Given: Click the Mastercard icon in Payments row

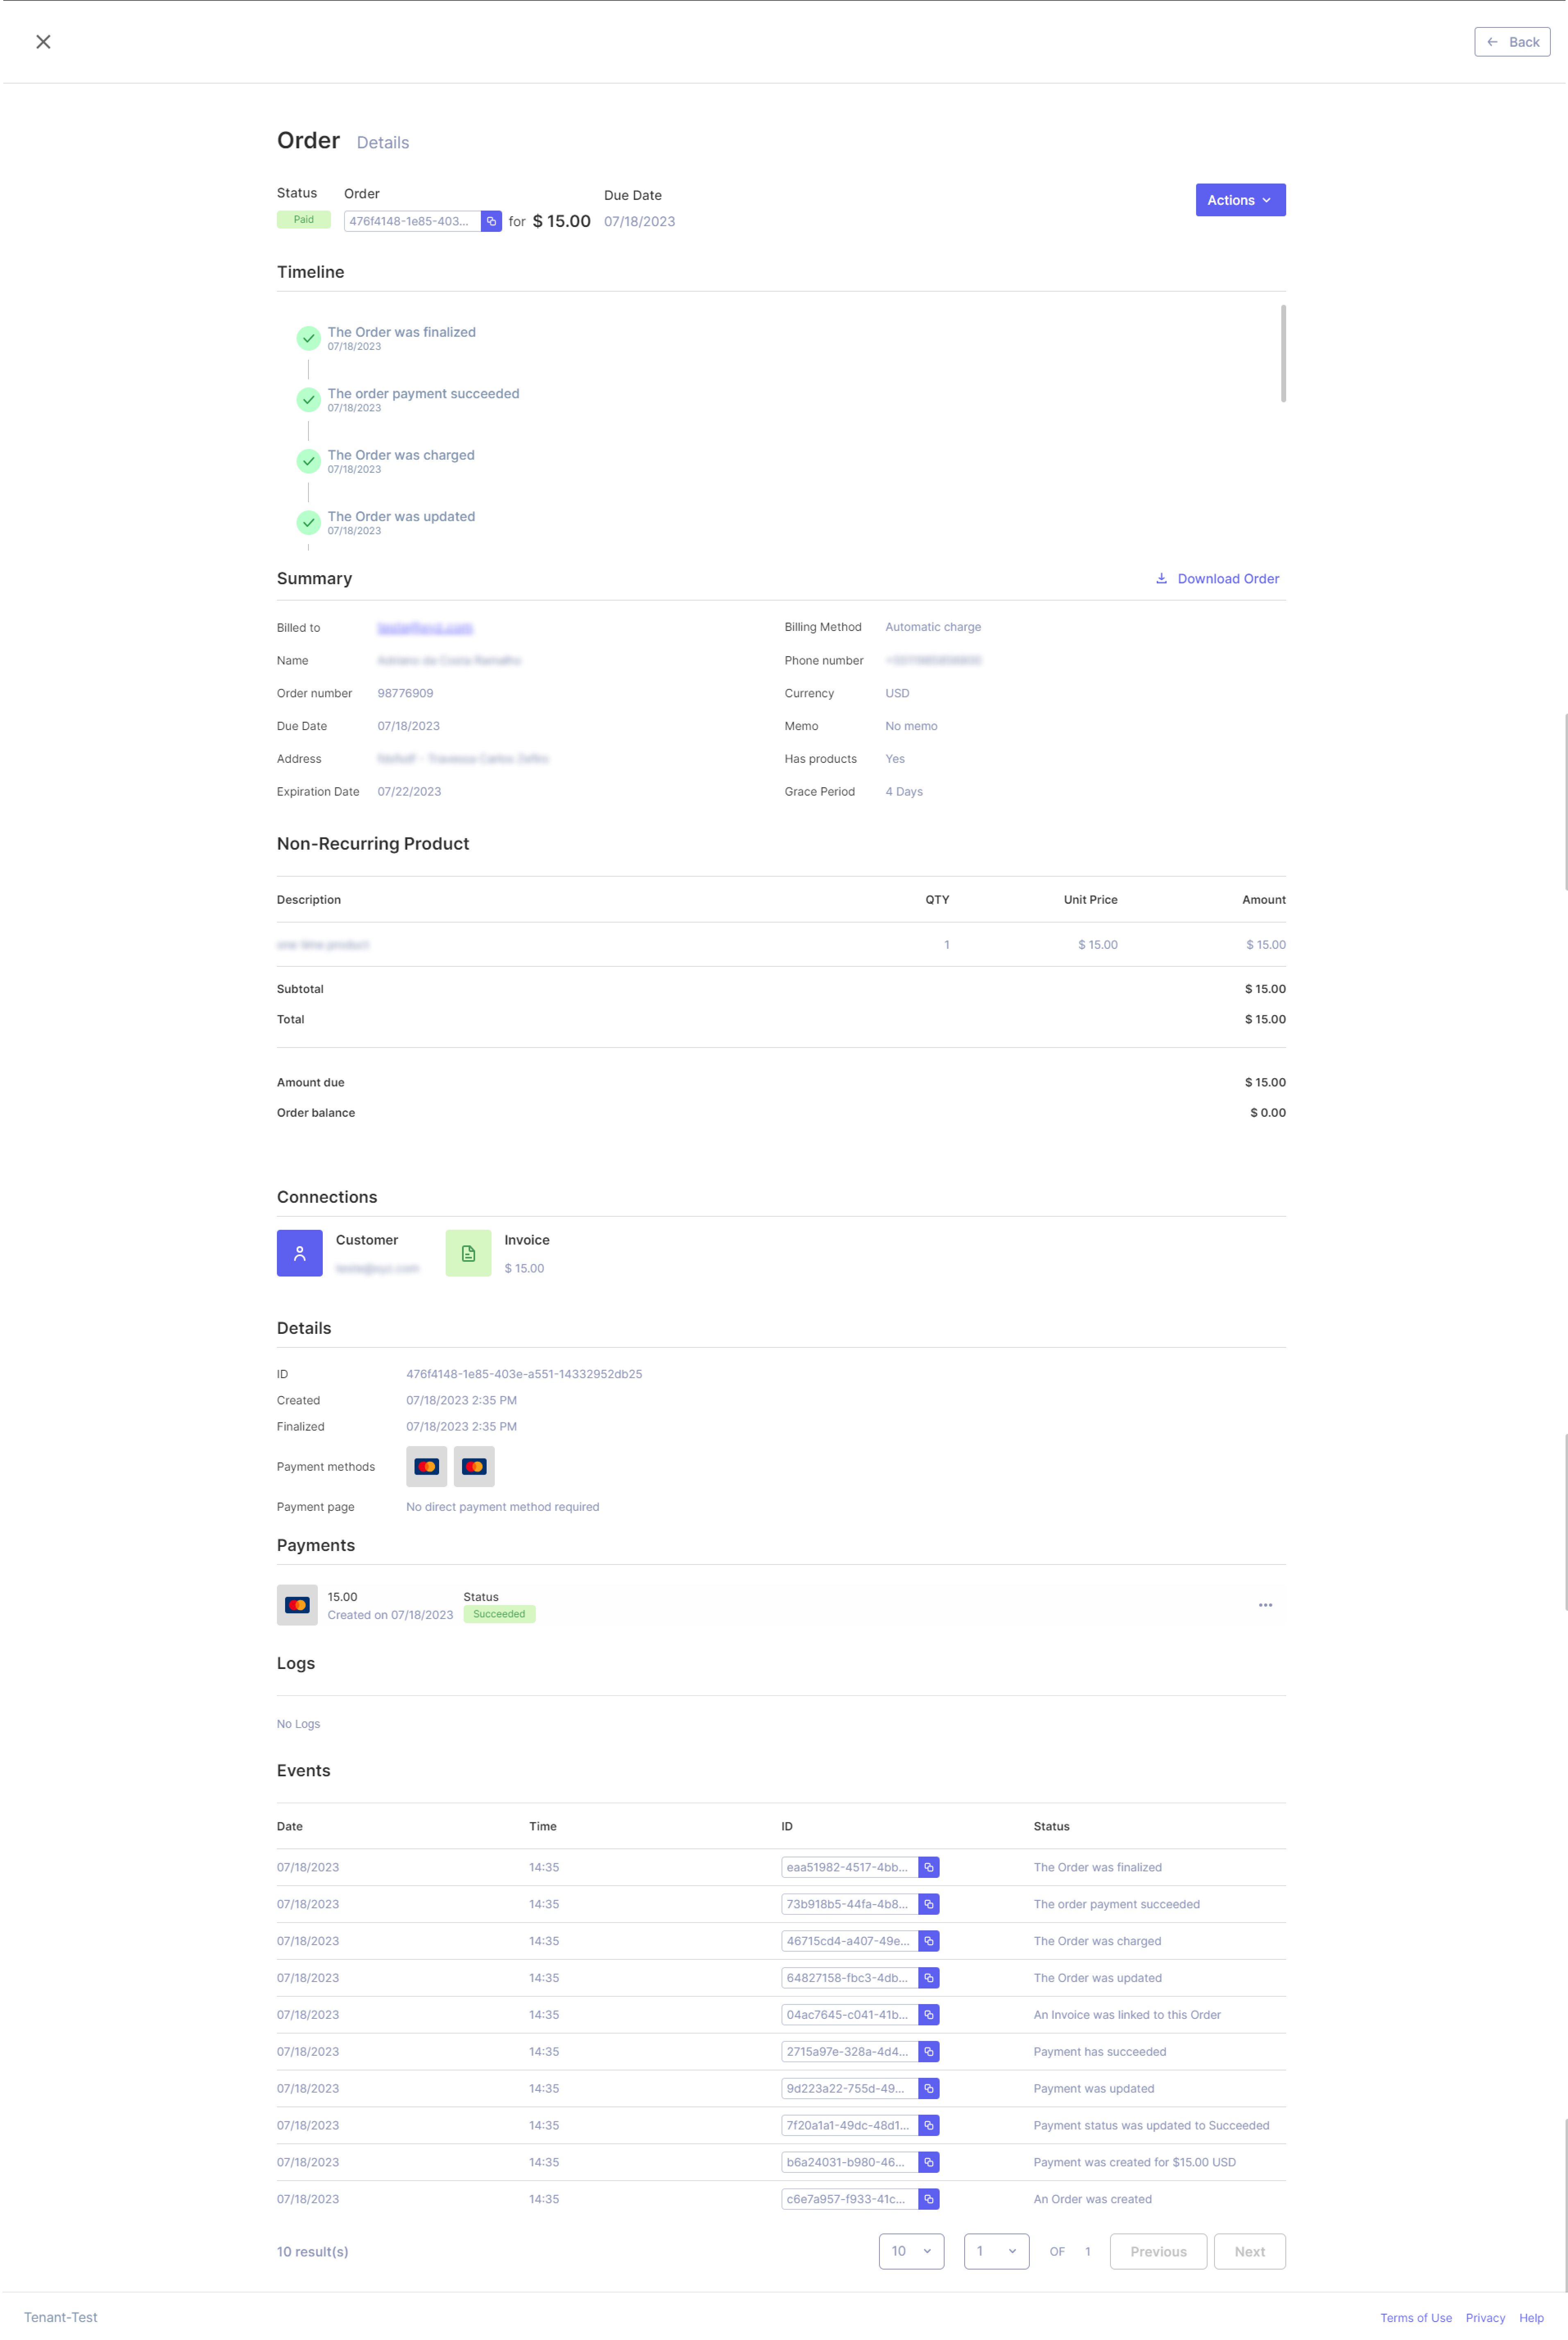Looking at the screenshot, I should (x=297, y=1605).
